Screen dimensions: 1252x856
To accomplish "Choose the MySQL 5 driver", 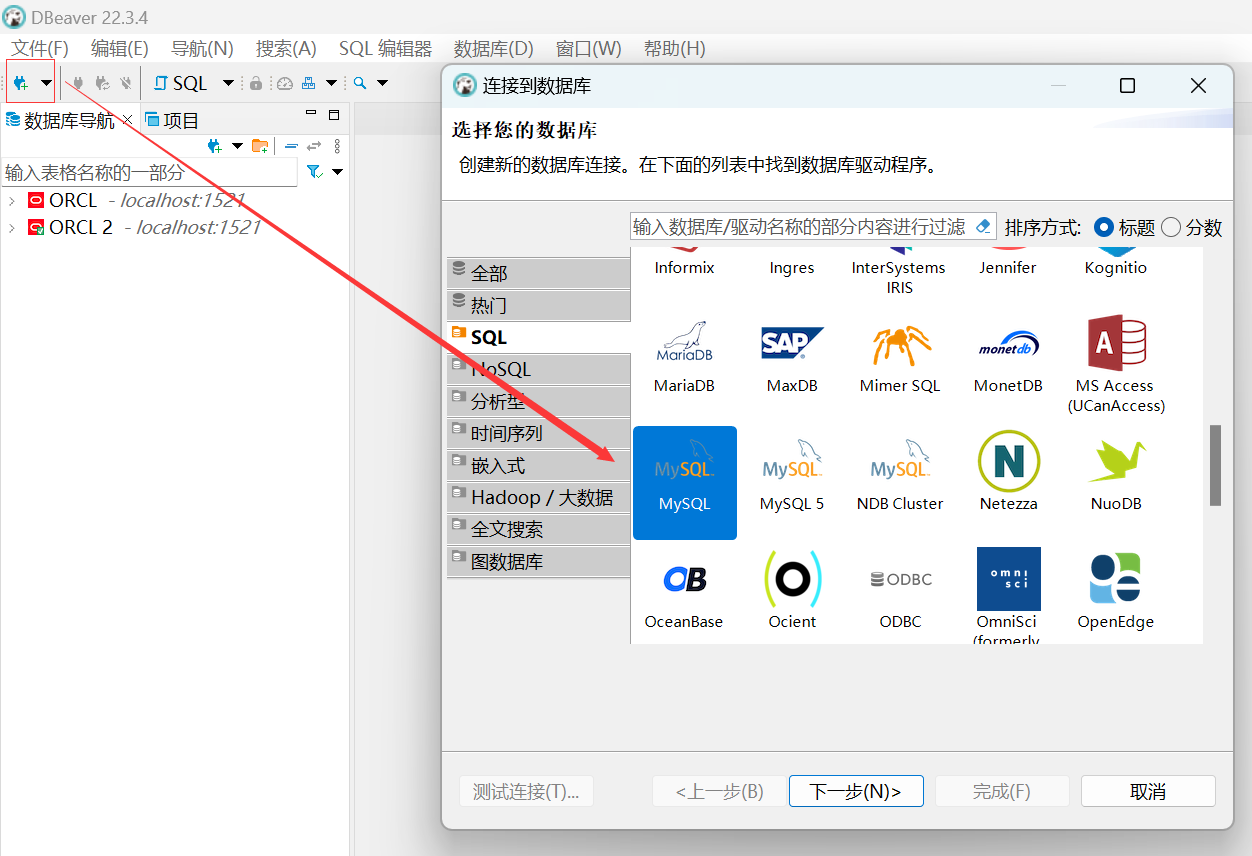I will pyautogui.click(x=792, y=473).
